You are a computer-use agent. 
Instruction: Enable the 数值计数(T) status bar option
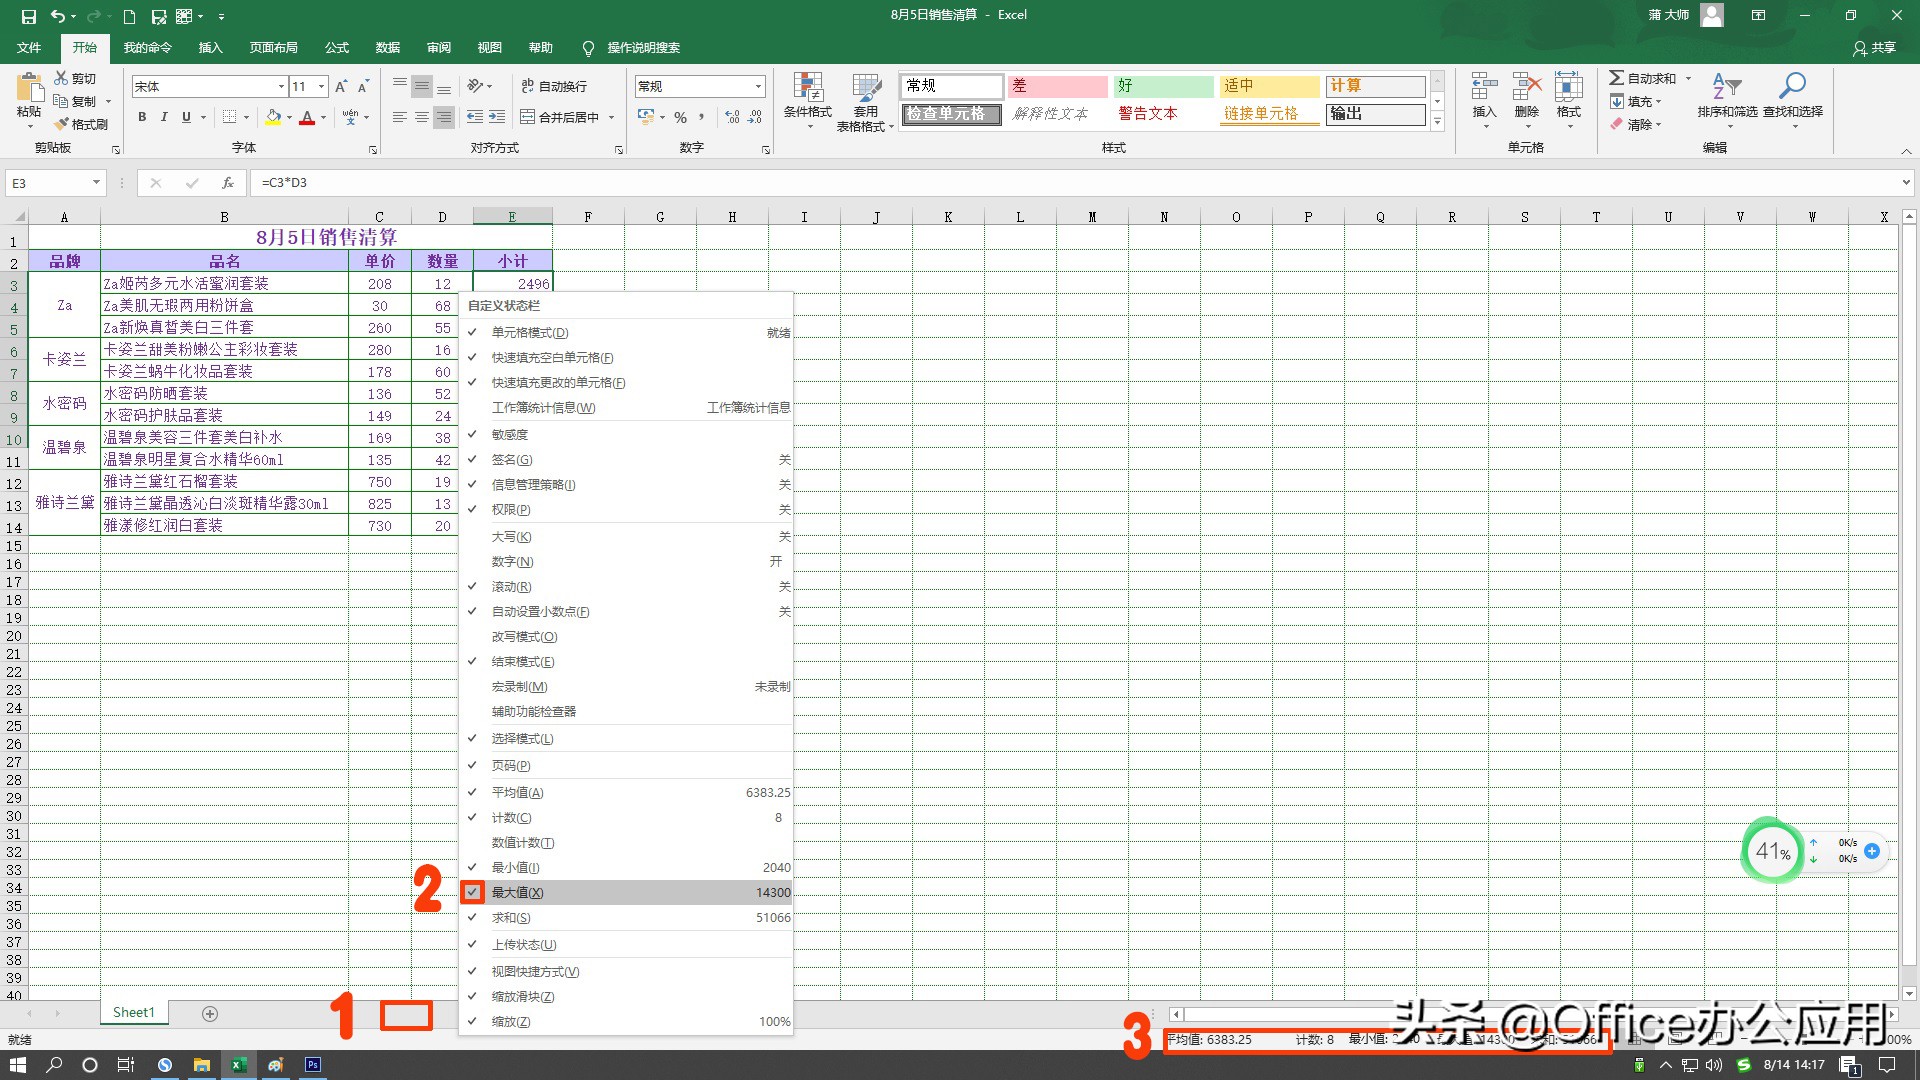point(626,843)
